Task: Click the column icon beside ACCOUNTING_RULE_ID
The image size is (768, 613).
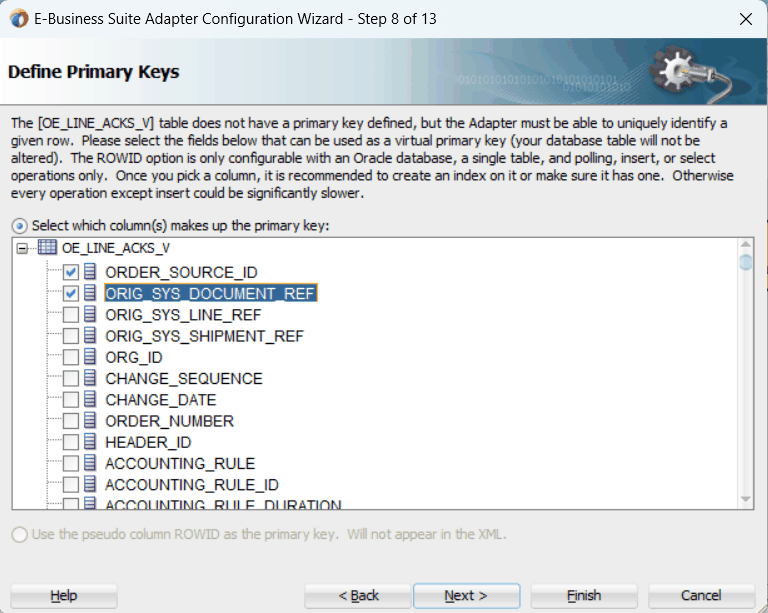Action: [90, 484]
